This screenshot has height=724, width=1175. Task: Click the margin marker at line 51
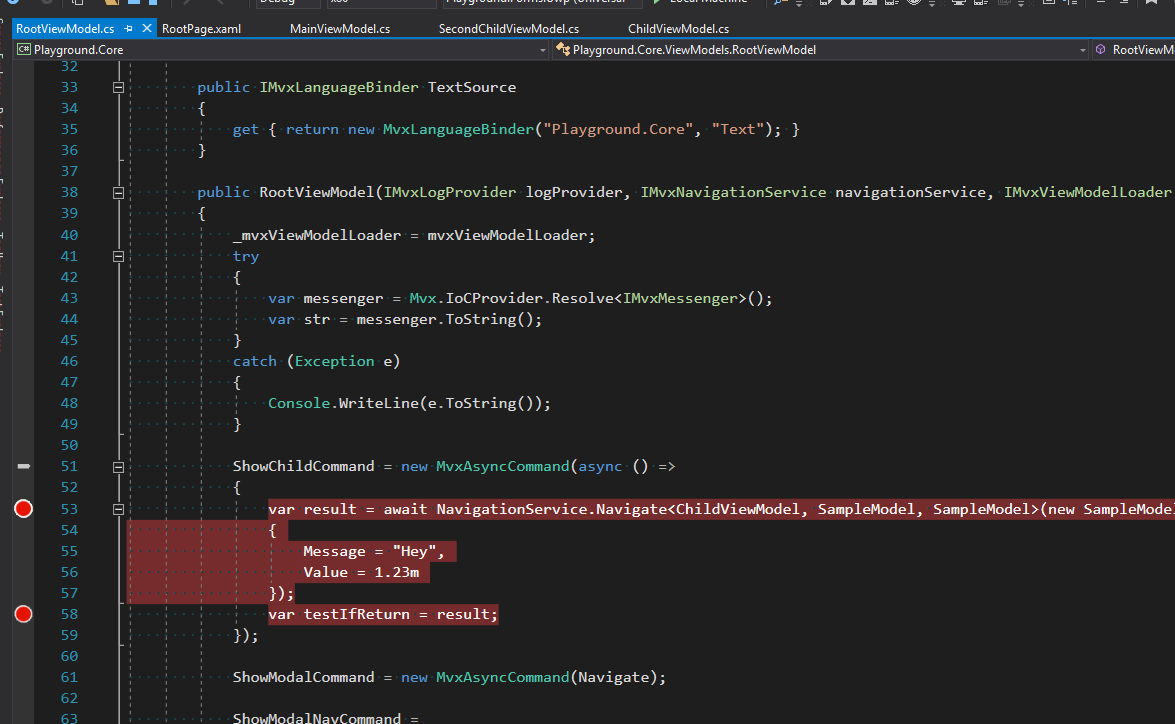pyautogui.click(x=24, y=466)
